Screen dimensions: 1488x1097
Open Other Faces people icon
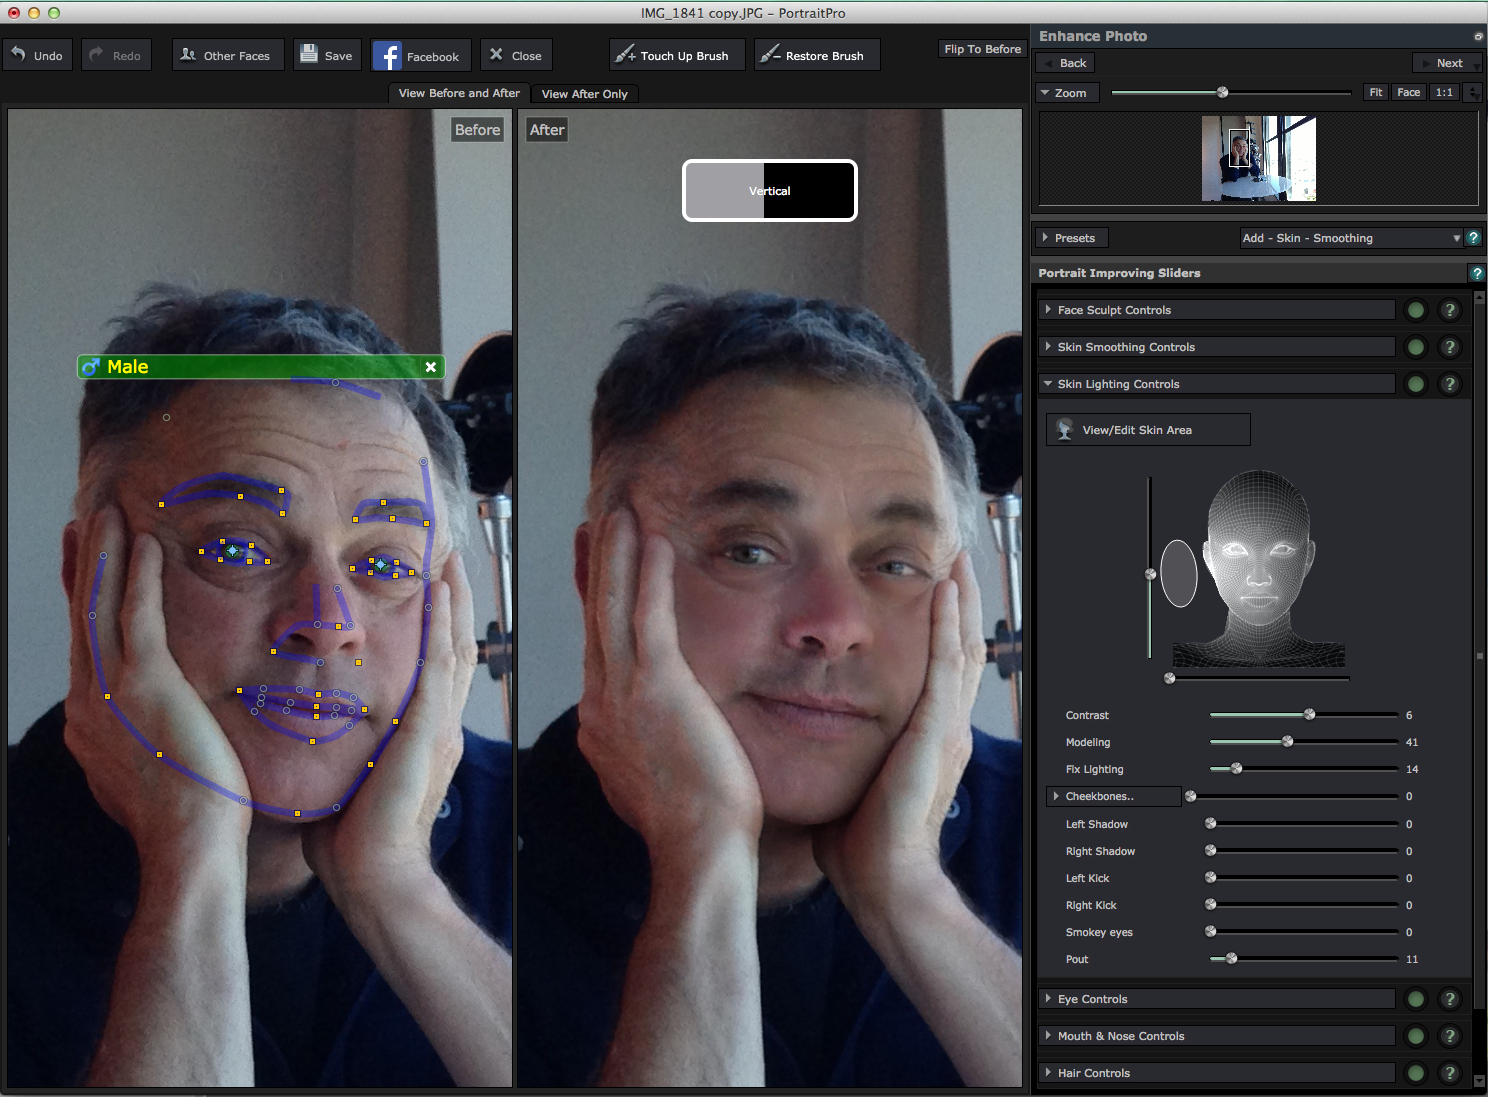click(x=188, y=54)
